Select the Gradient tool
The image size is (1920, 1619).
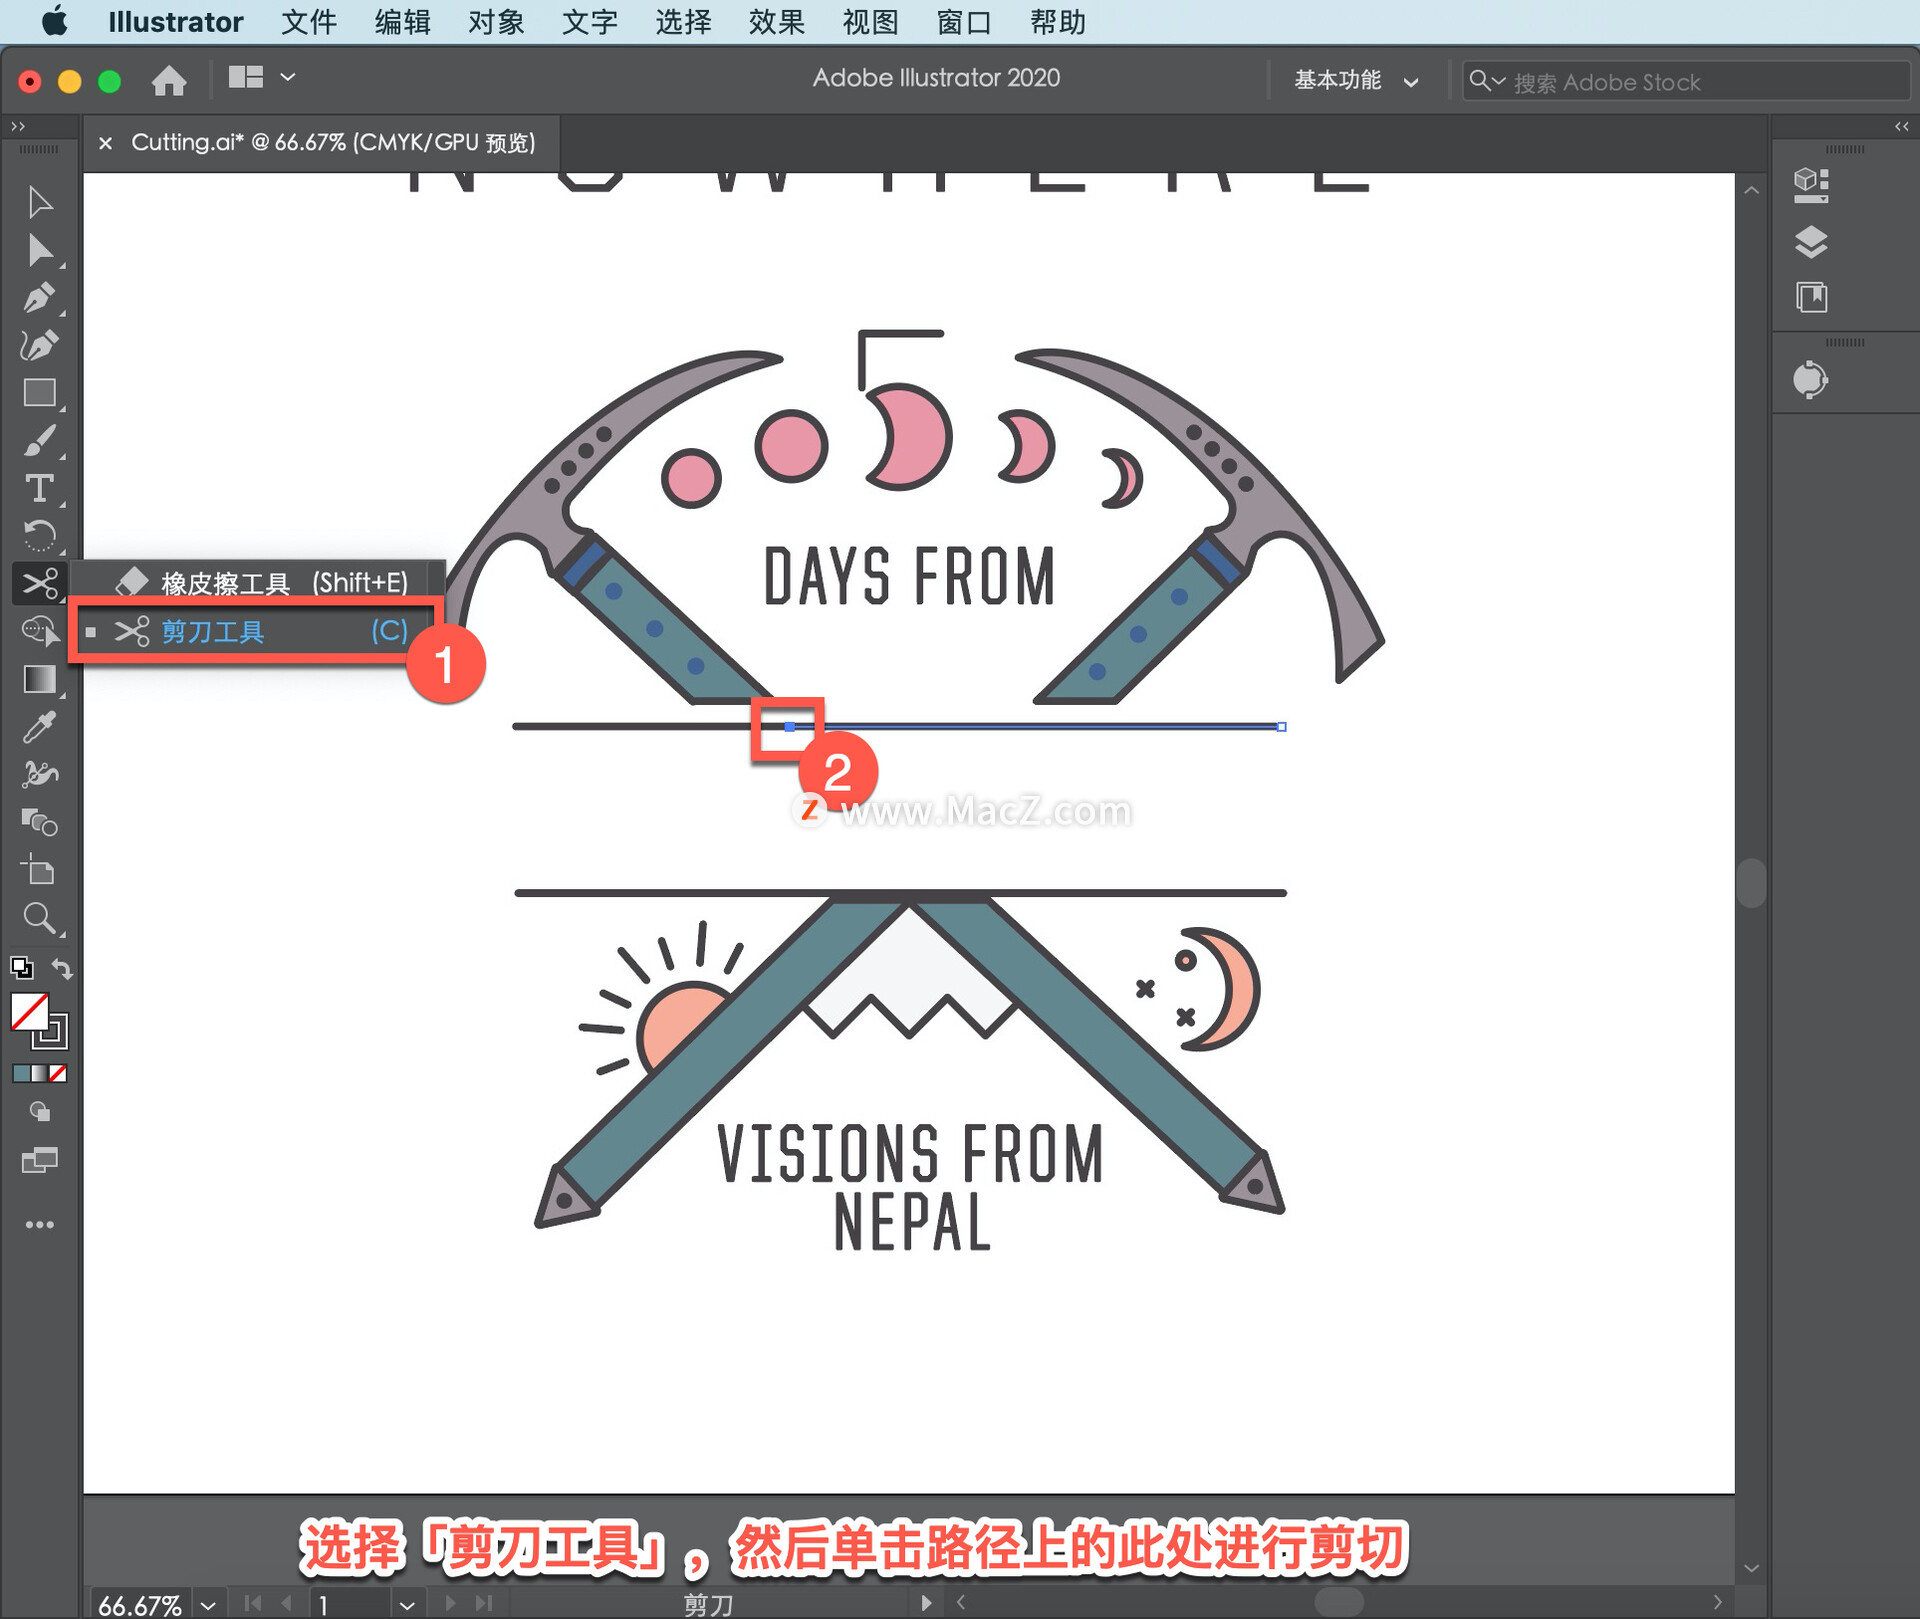coord(39,680)
